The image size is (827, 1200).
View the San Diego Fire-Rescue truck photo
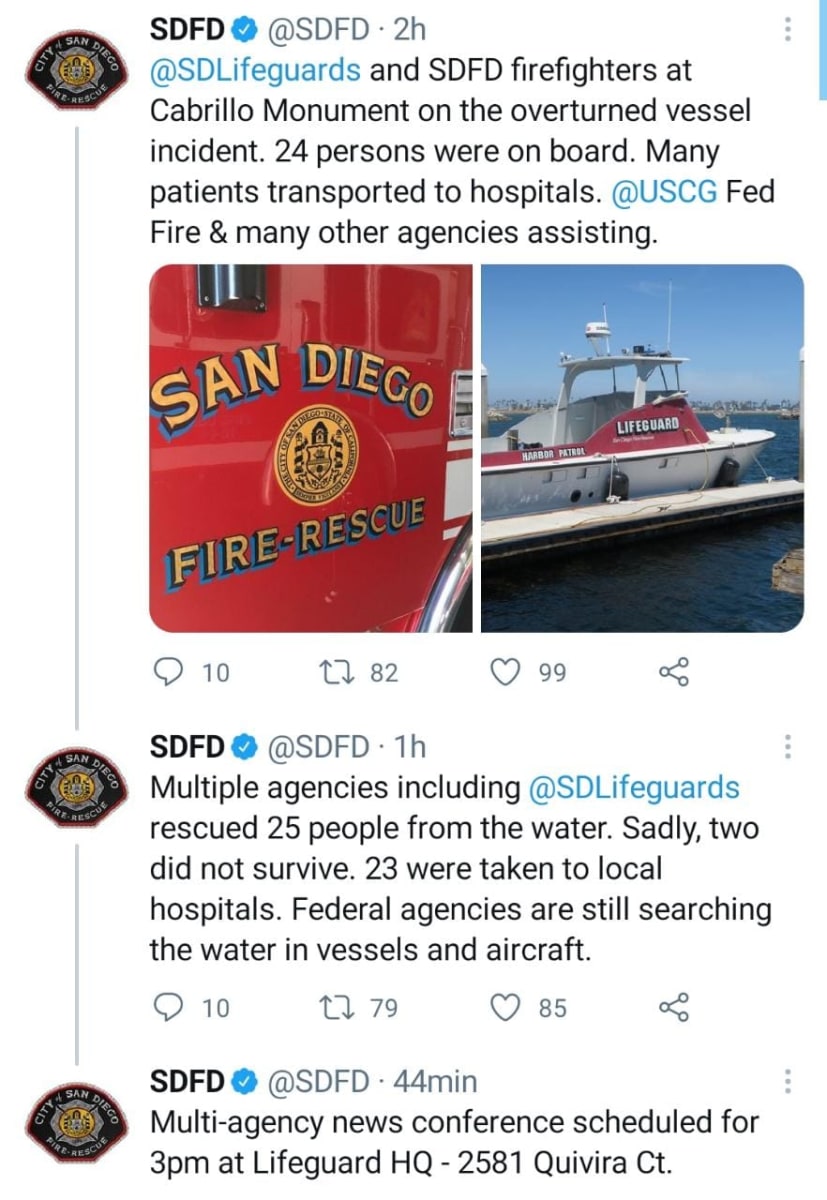(310, 448)
